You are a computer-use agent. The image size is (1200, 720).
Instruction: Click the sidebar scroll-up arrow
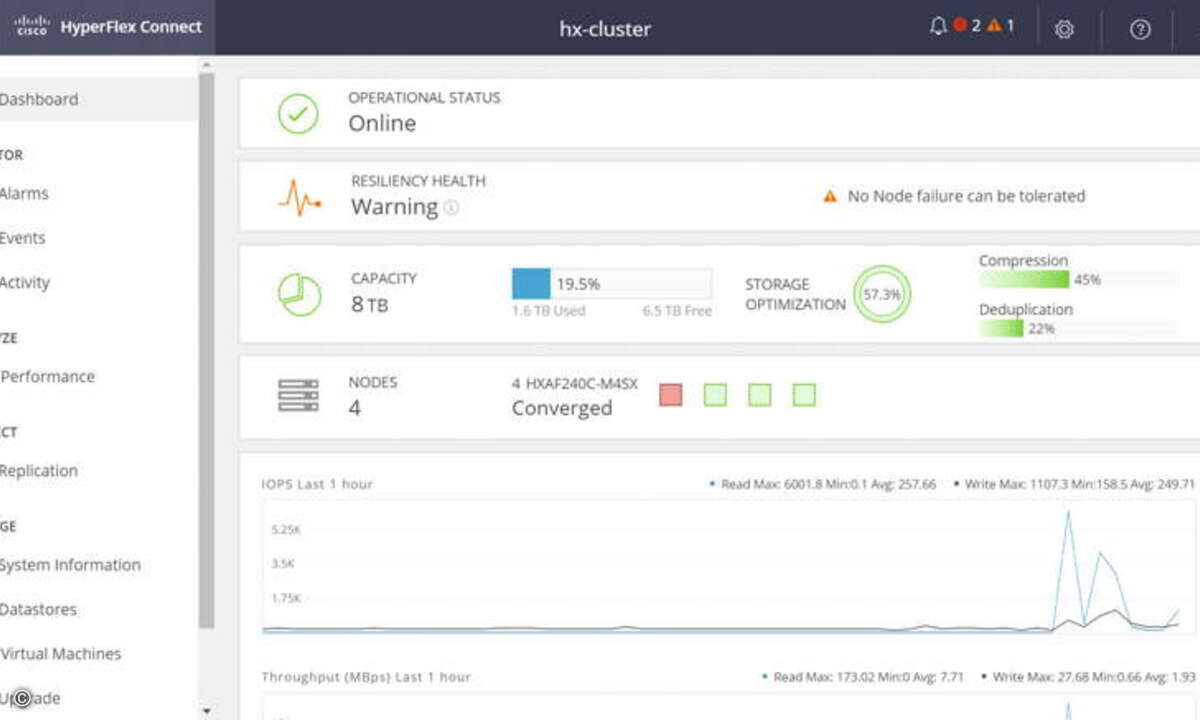tap(207, 65)
